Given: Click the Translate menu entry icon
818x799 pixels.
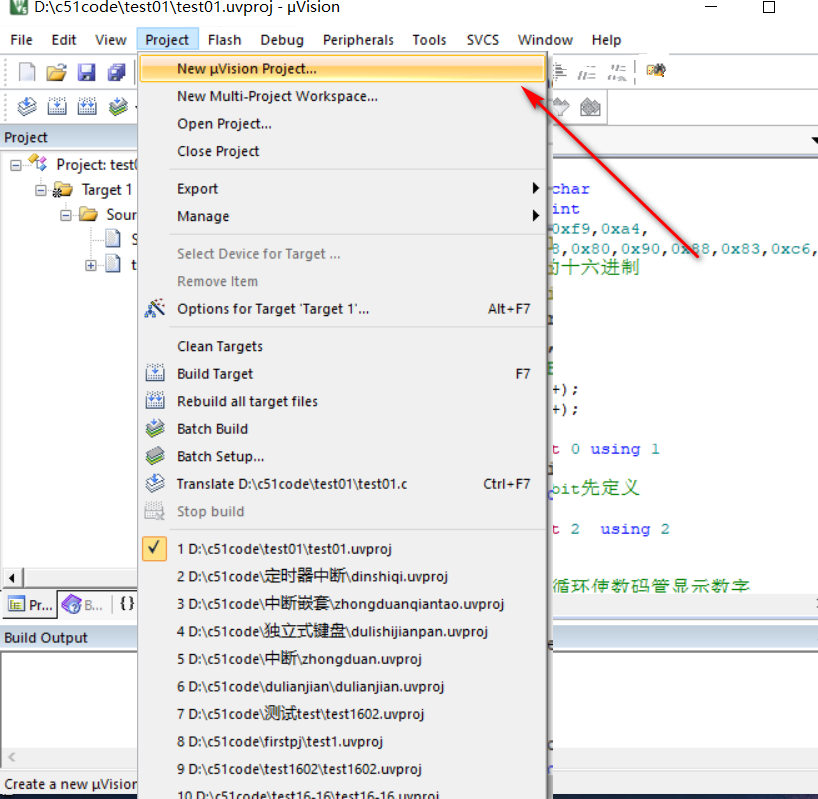Looking at the screenshot, I should [x=155, y=483].
